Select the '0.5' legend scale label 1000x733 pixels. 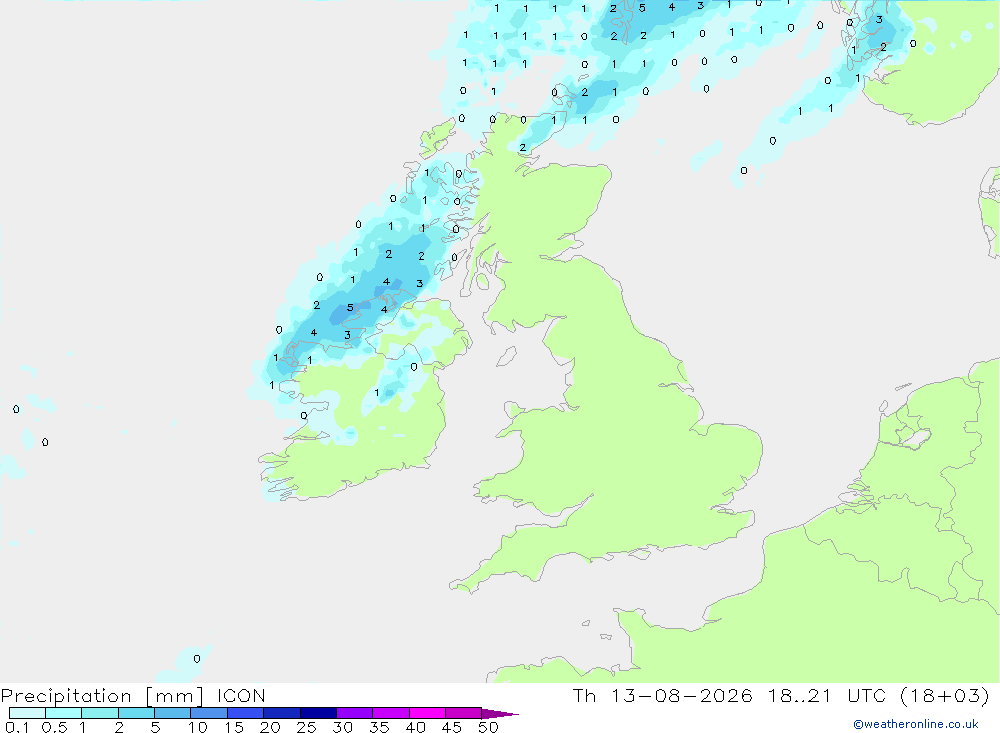click(54, 727)
